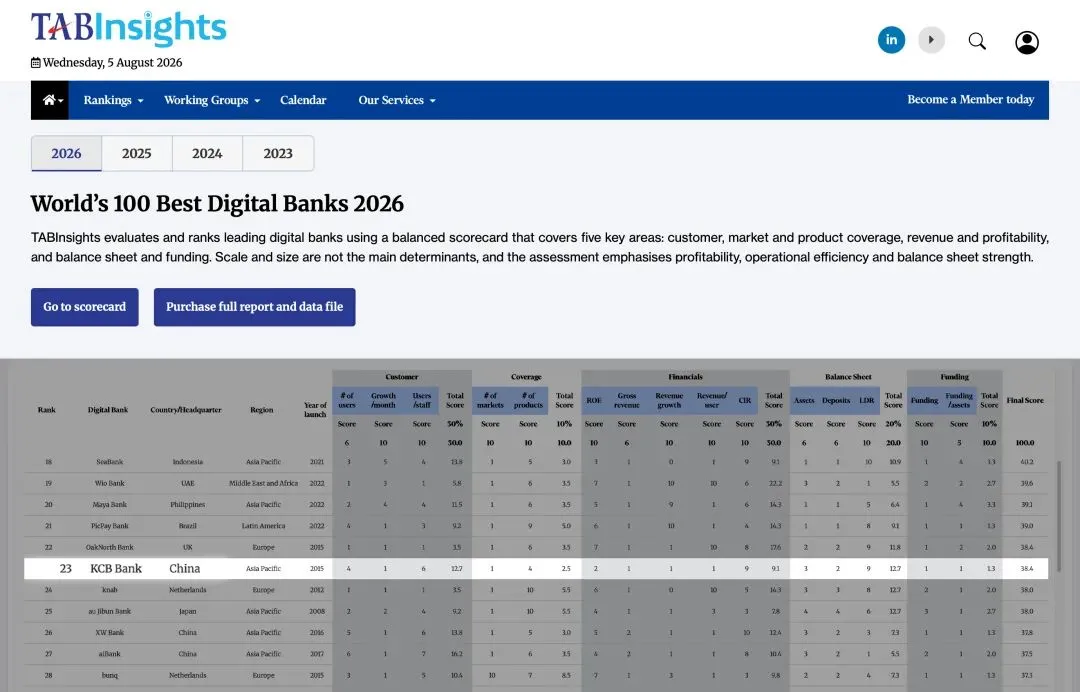Click the CIR column header
This screenshot has height=692, width=1080.
(x=745, y=400)
